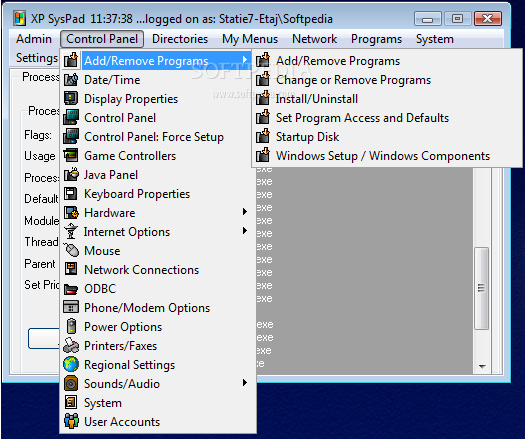Open the System menu in menu bar
525x440 pixels.
434,39
